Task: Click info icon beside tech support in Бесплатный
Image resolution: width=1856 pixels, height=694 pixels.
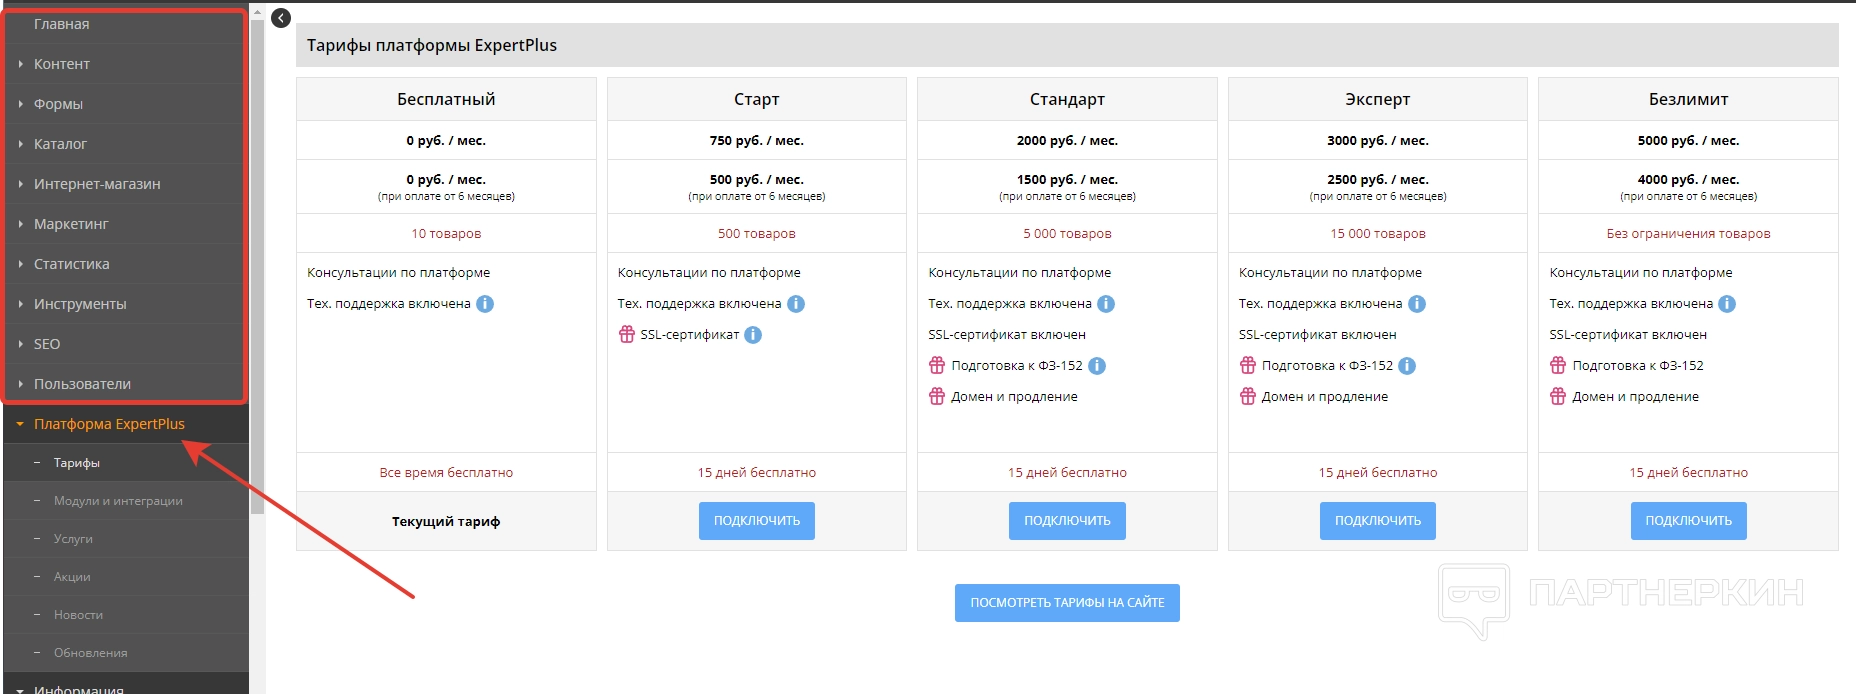Action: 485,304
